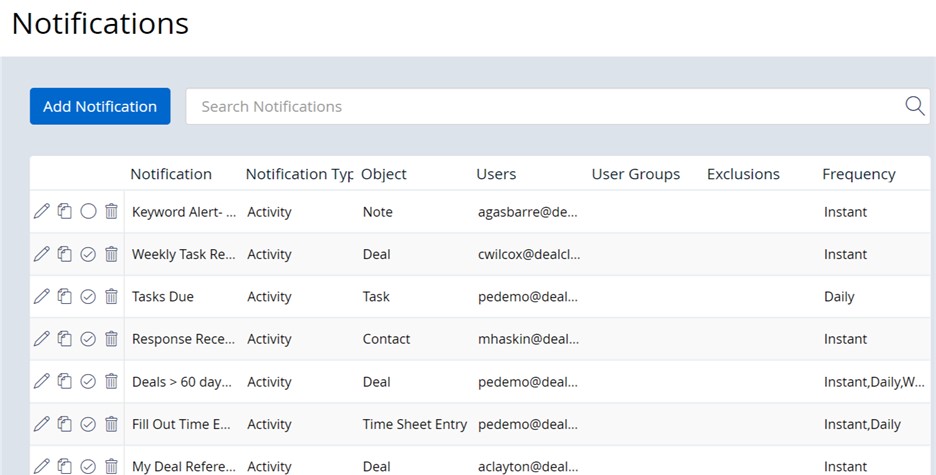Click the search magnifier icon
Viewport: 936px width, 475px height.
pyautogui.click(x=915, y=106)
